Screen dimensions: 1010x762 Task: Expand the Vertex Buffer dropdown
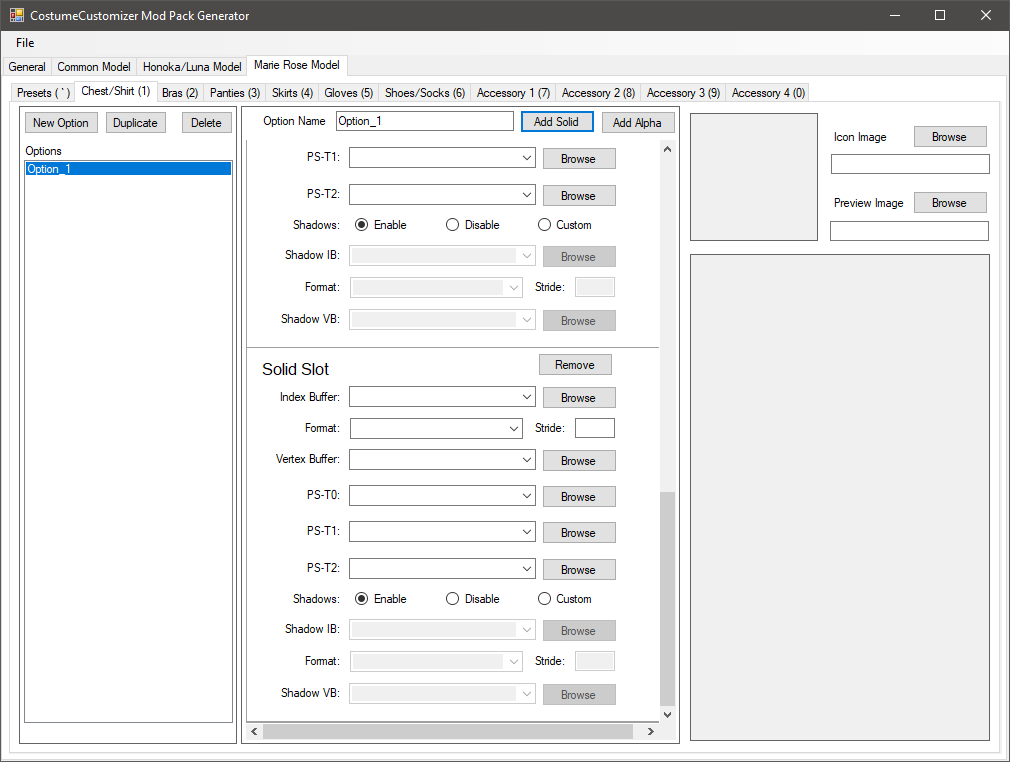click(x=526, y=459)
